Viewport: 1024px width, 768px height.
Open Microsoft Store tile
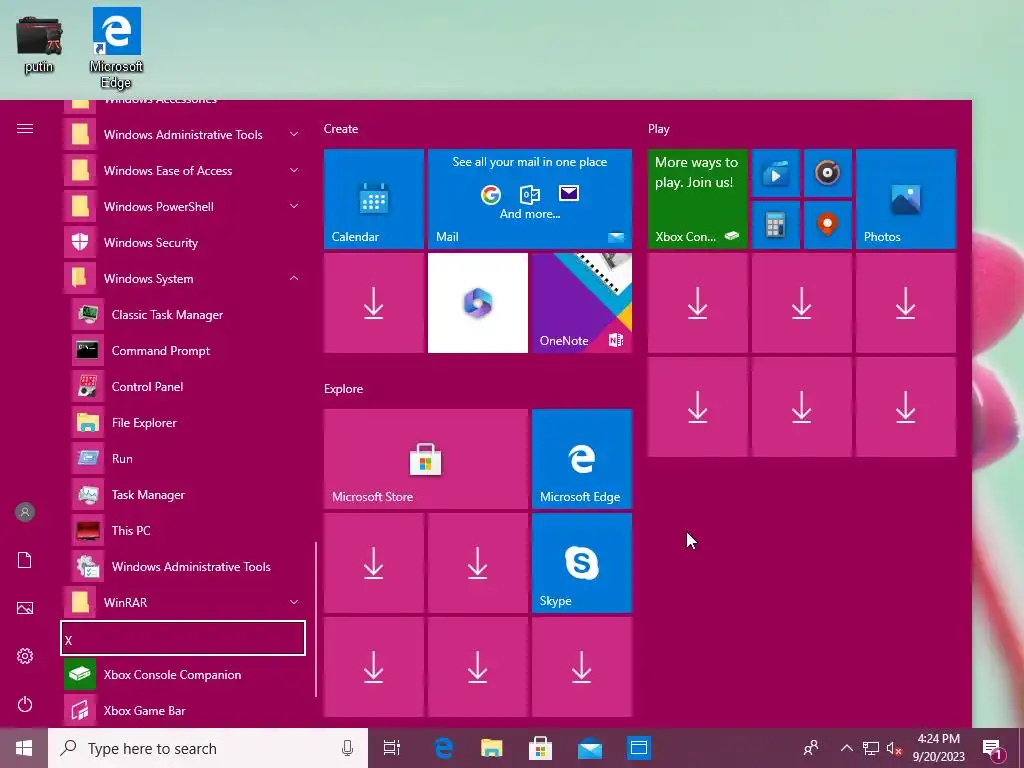pyautogui.click(x=426, y=459)
